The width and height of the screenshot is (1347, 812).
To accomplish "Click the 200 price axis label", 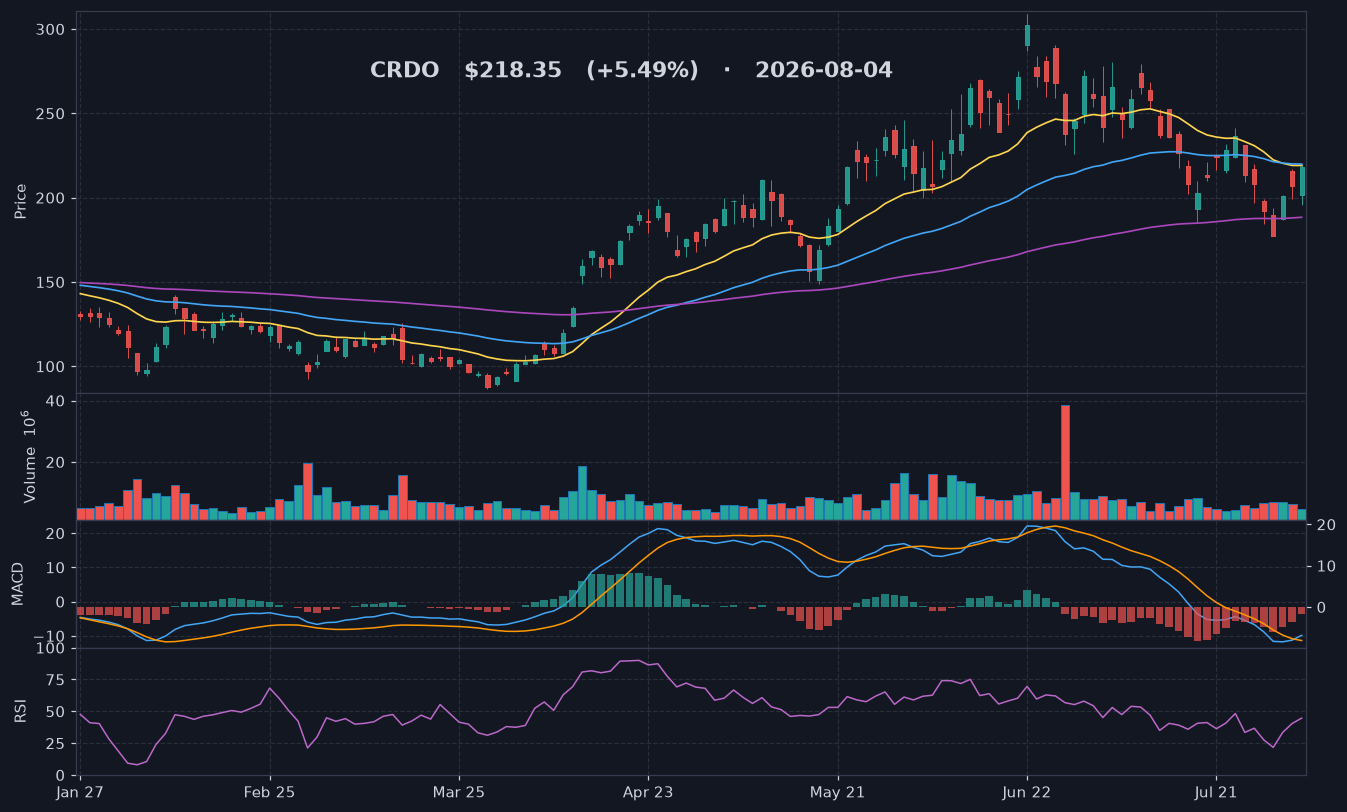I will coord(51,198).
